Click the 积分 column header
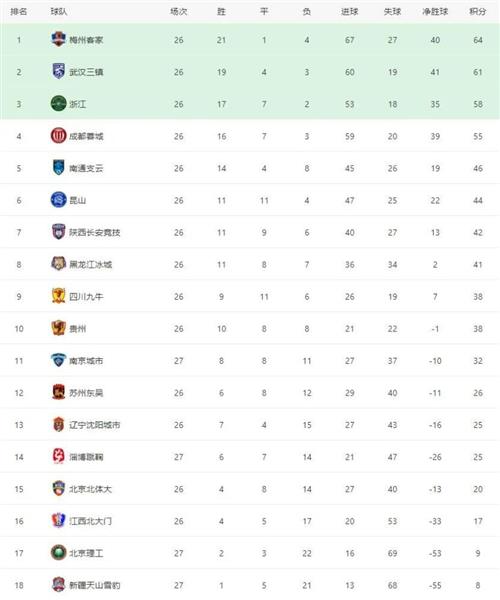This screenshot has height=600, width=500. [478, 11]
